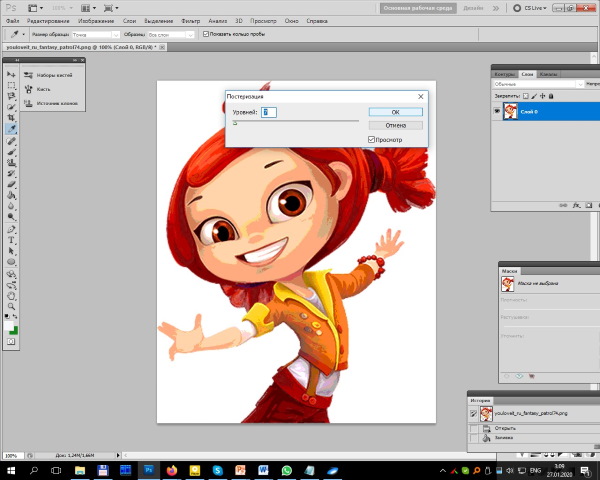
Task: Toggle lock image pixels brush icon
Action: 534,96
